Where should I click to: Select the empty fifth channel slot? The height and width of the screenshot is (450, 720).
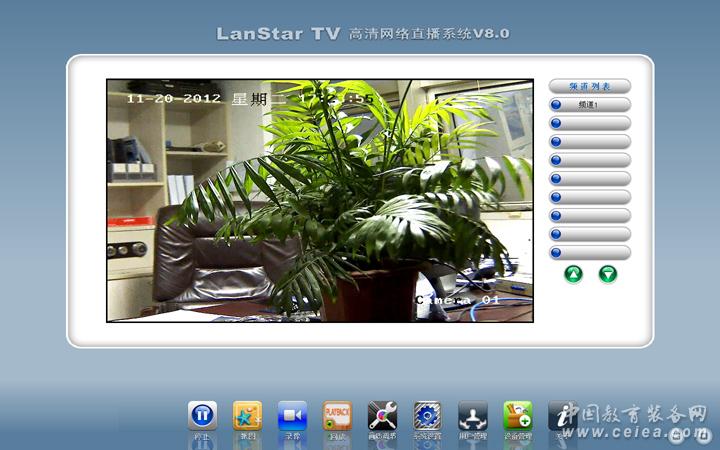click(x=590, y=179)
